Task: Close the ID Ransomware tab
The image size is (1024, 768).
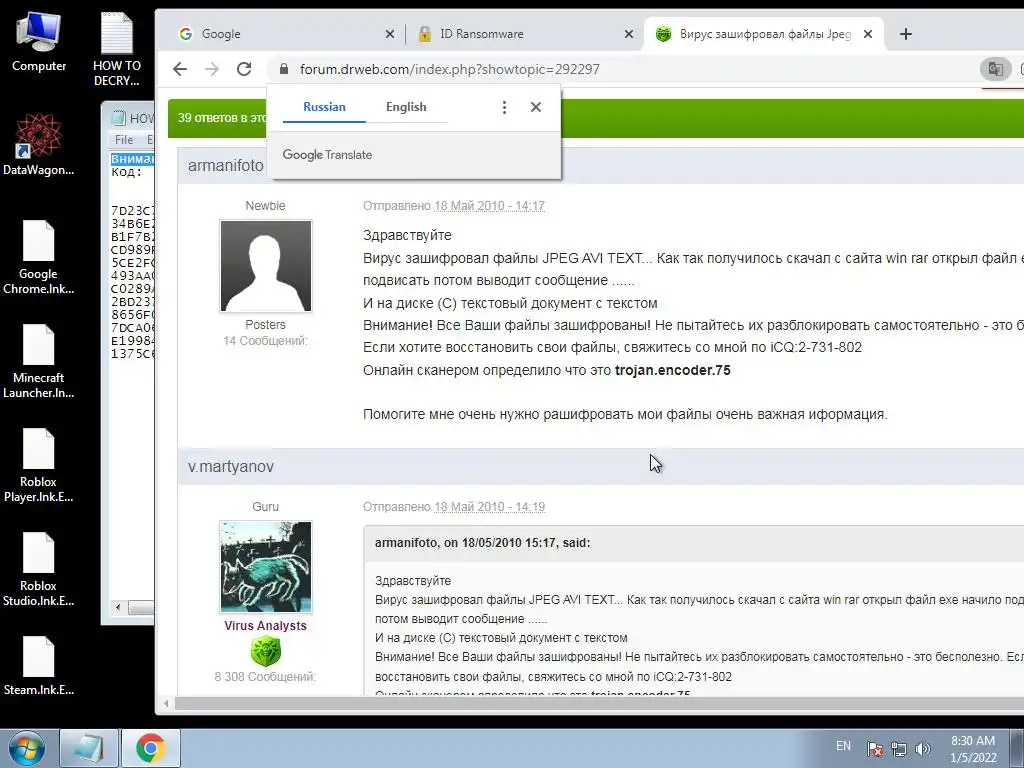Action: pos(628,34)
